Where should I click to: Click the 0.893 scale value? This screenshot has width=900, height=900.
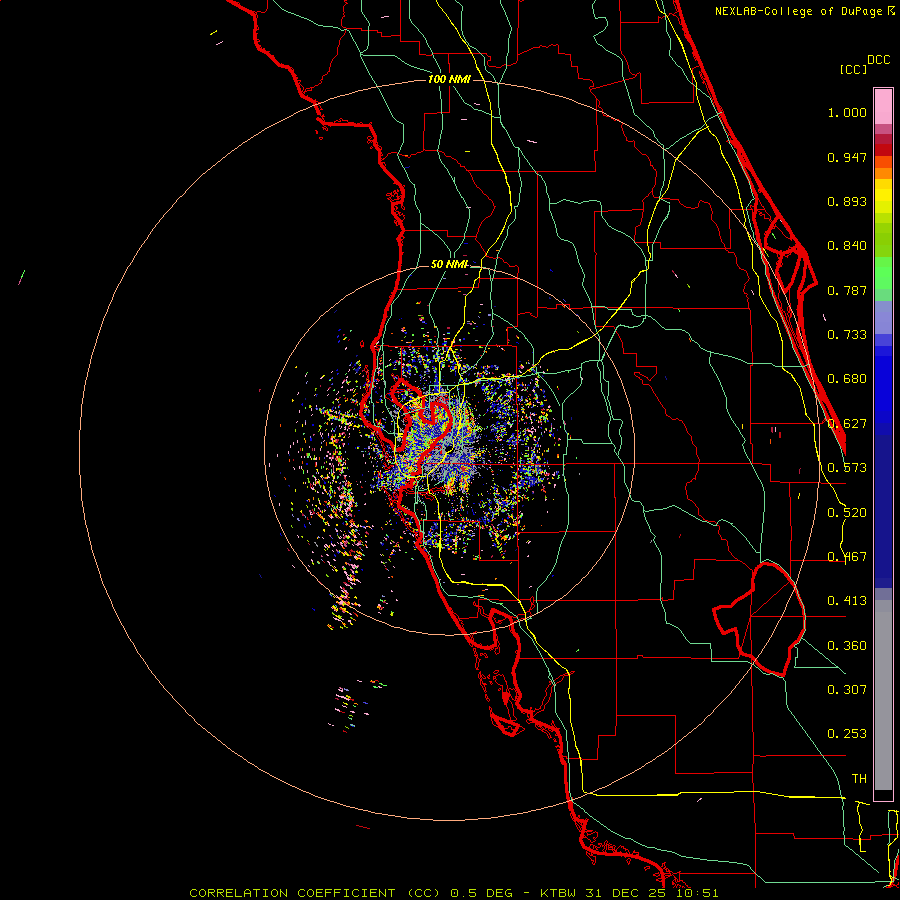pos(847,201)
